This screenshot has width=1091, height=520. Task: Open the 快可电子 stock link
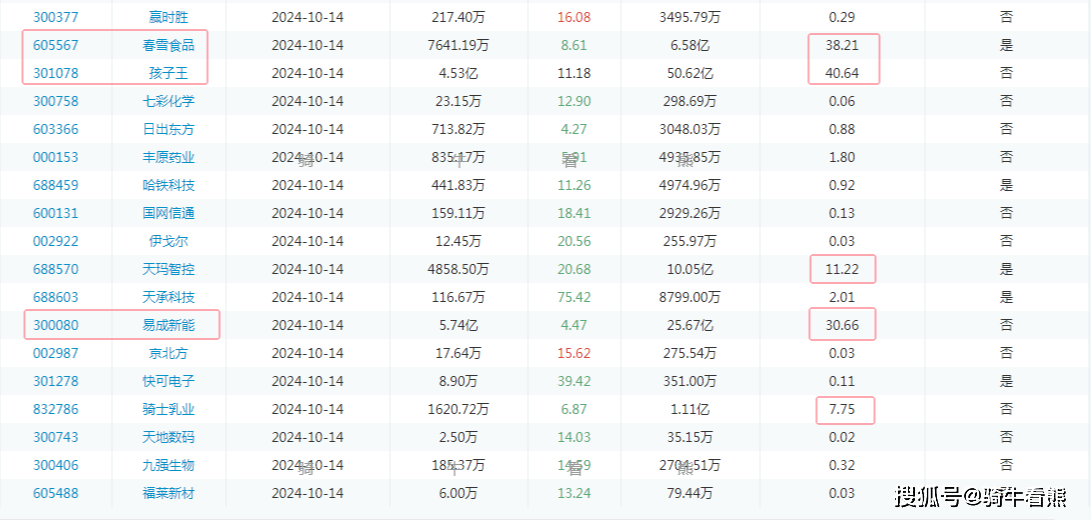[x=168, y=381]
